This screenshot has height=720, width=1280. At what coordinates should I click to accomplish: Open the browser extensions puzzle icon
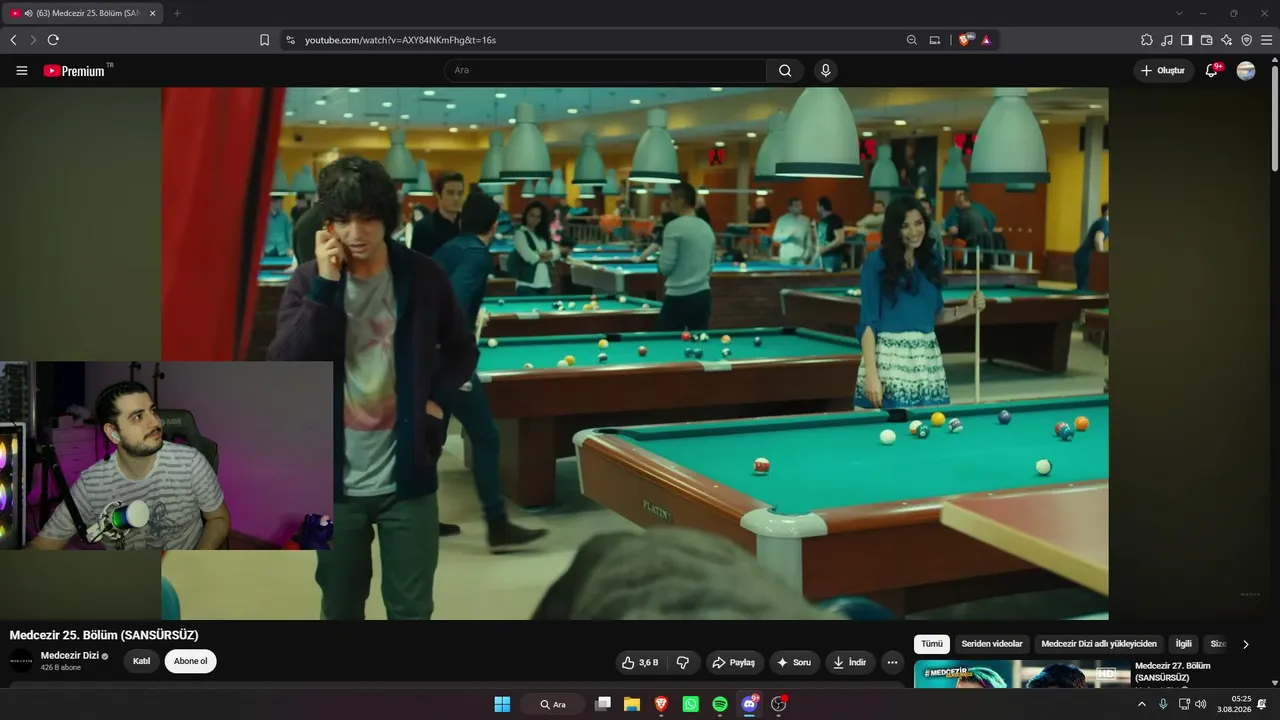pos(1146,40)
